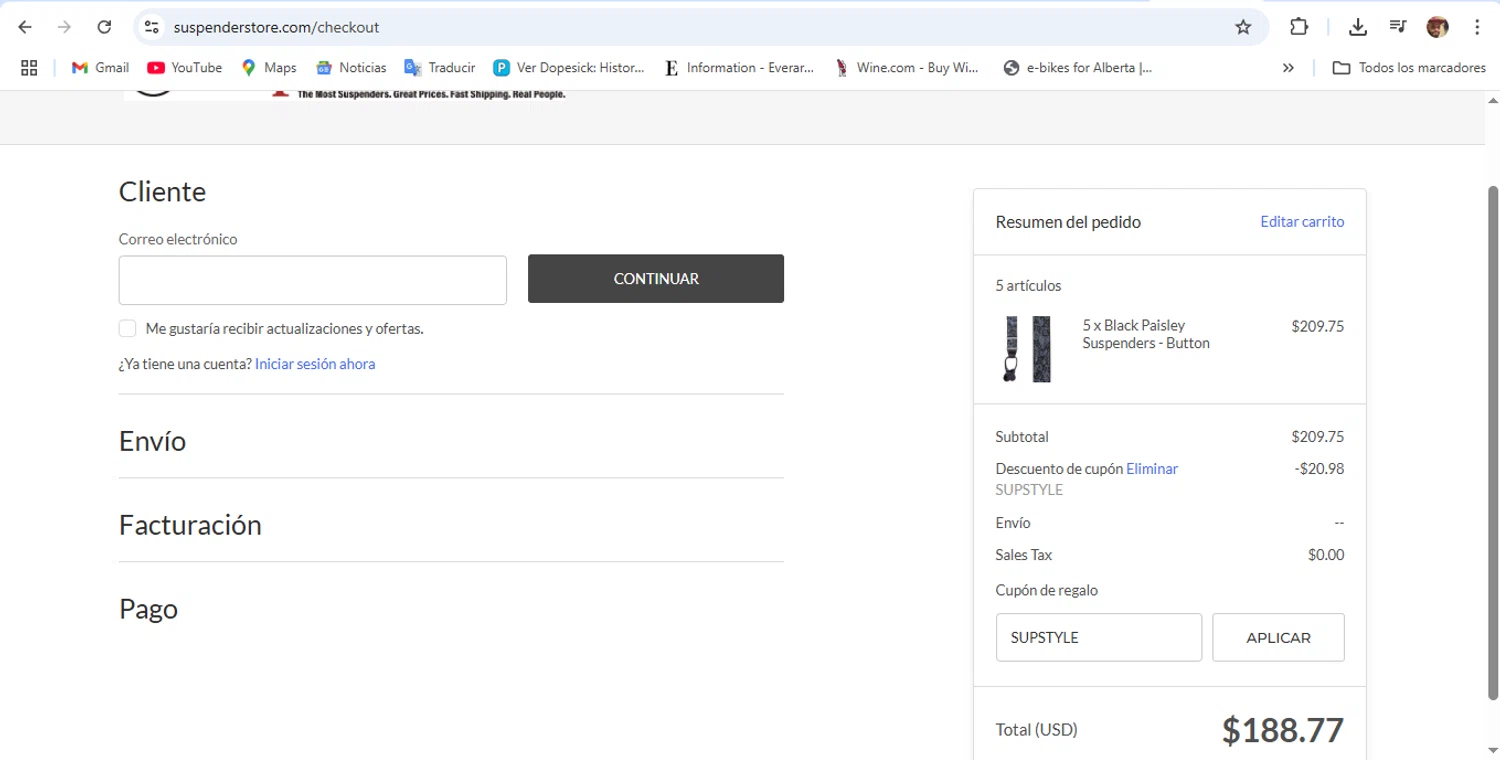Viewport: 1500px width, 760px height.
Task: Click Eliminar coupon link
Action: (x=1152, y=469)
